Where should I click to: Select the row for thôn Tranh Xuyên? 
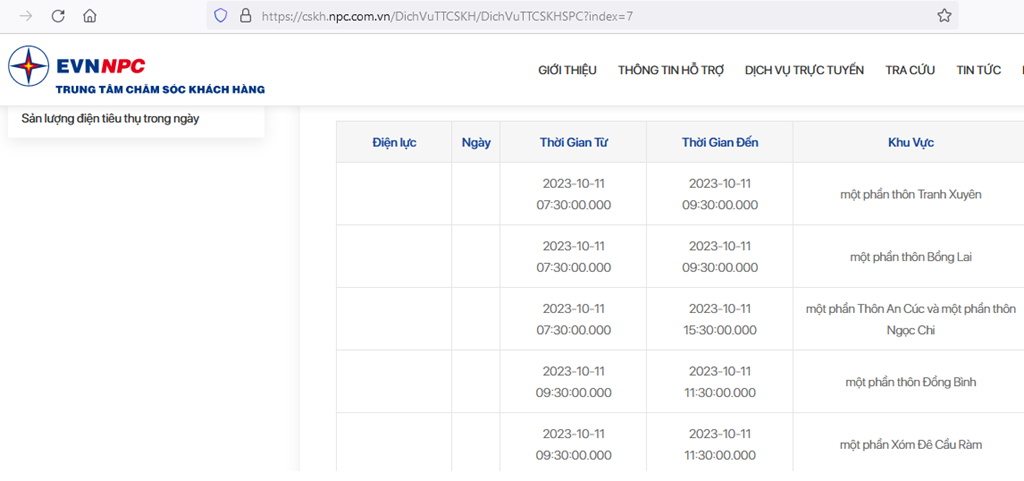680,194
